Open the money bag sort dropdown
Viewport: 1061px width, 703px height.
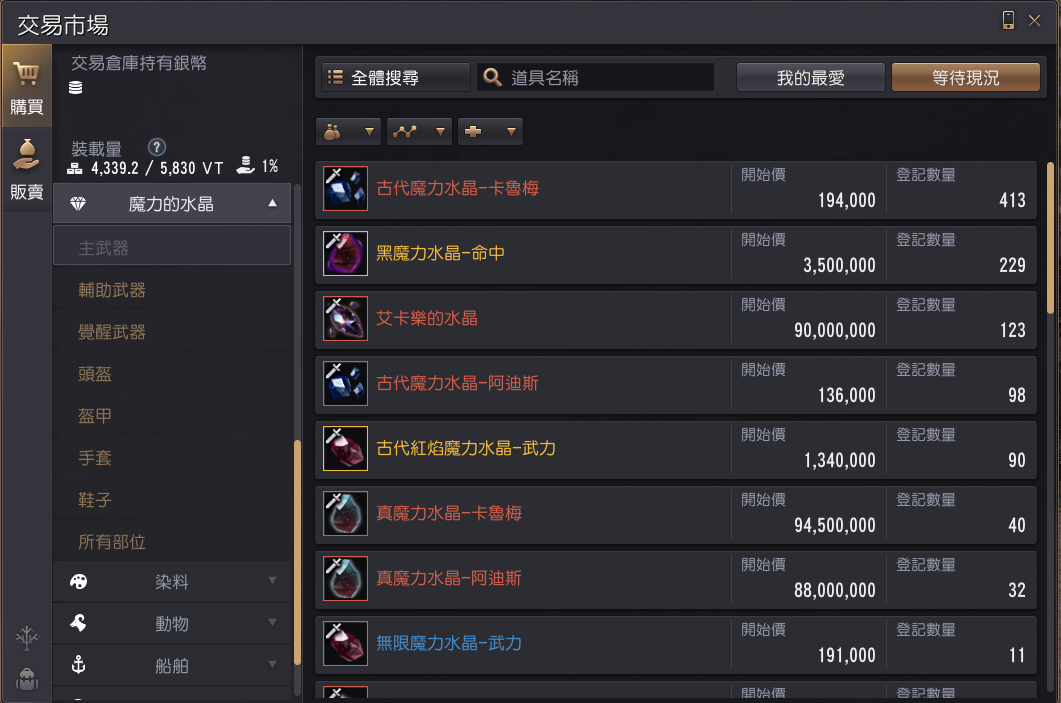348,131
